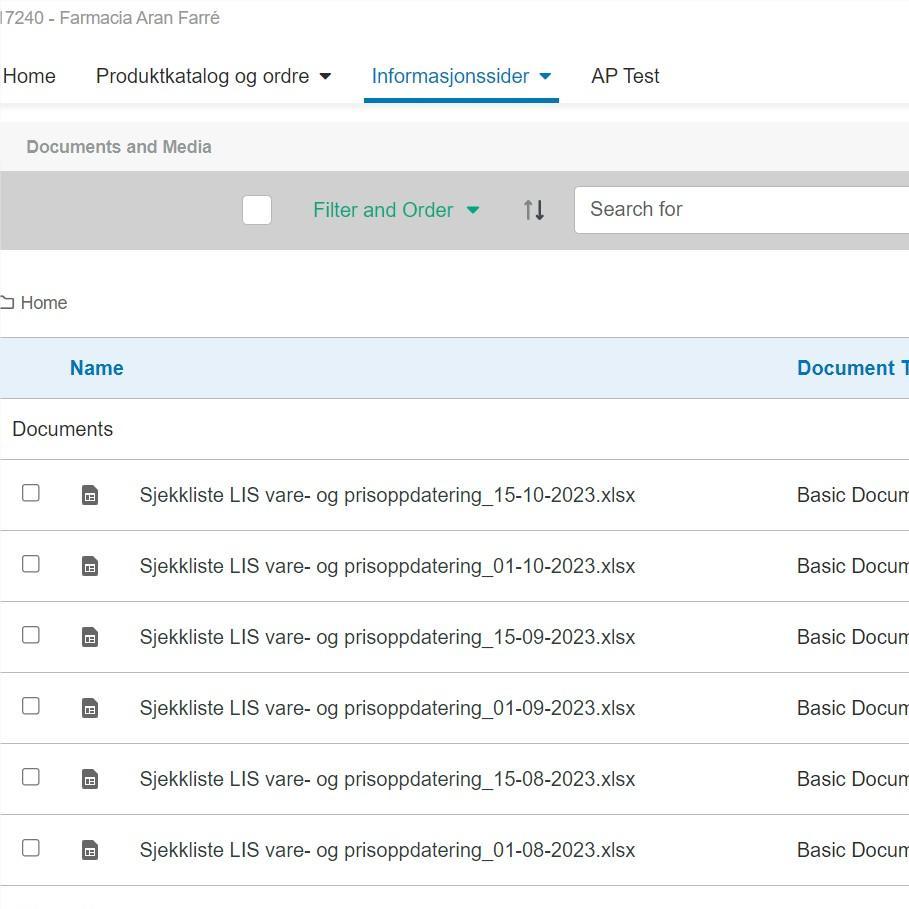Open the AP Test navigation item

click(x=625, y=76)
